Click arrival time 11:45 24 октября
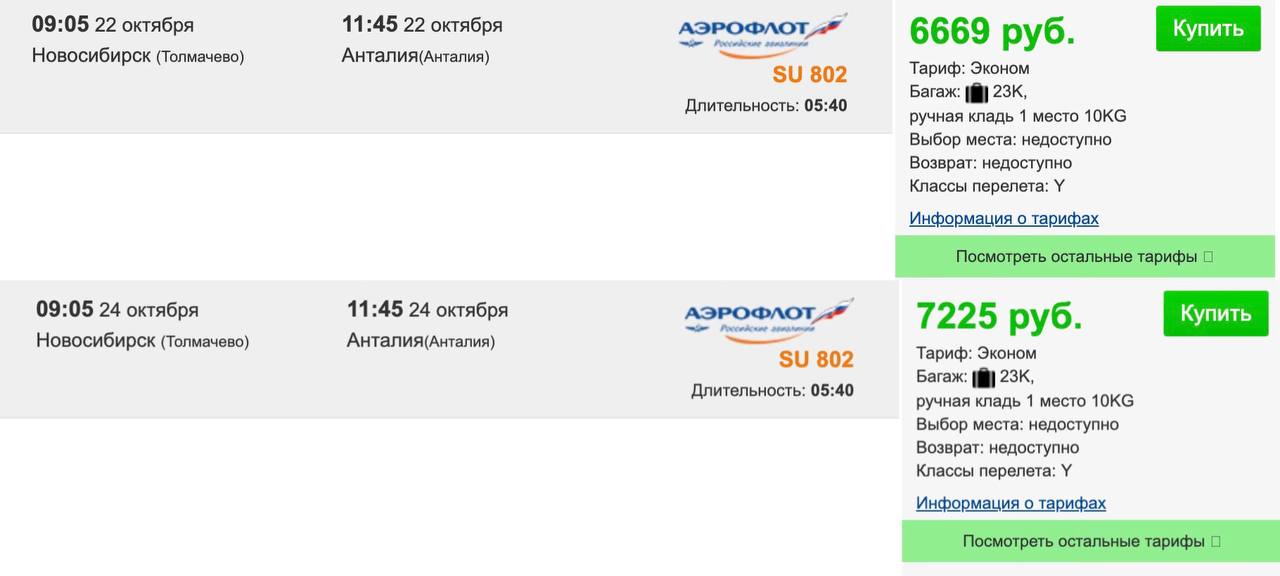The height and width of the screenshot is (576, 1280). (427, 310)
